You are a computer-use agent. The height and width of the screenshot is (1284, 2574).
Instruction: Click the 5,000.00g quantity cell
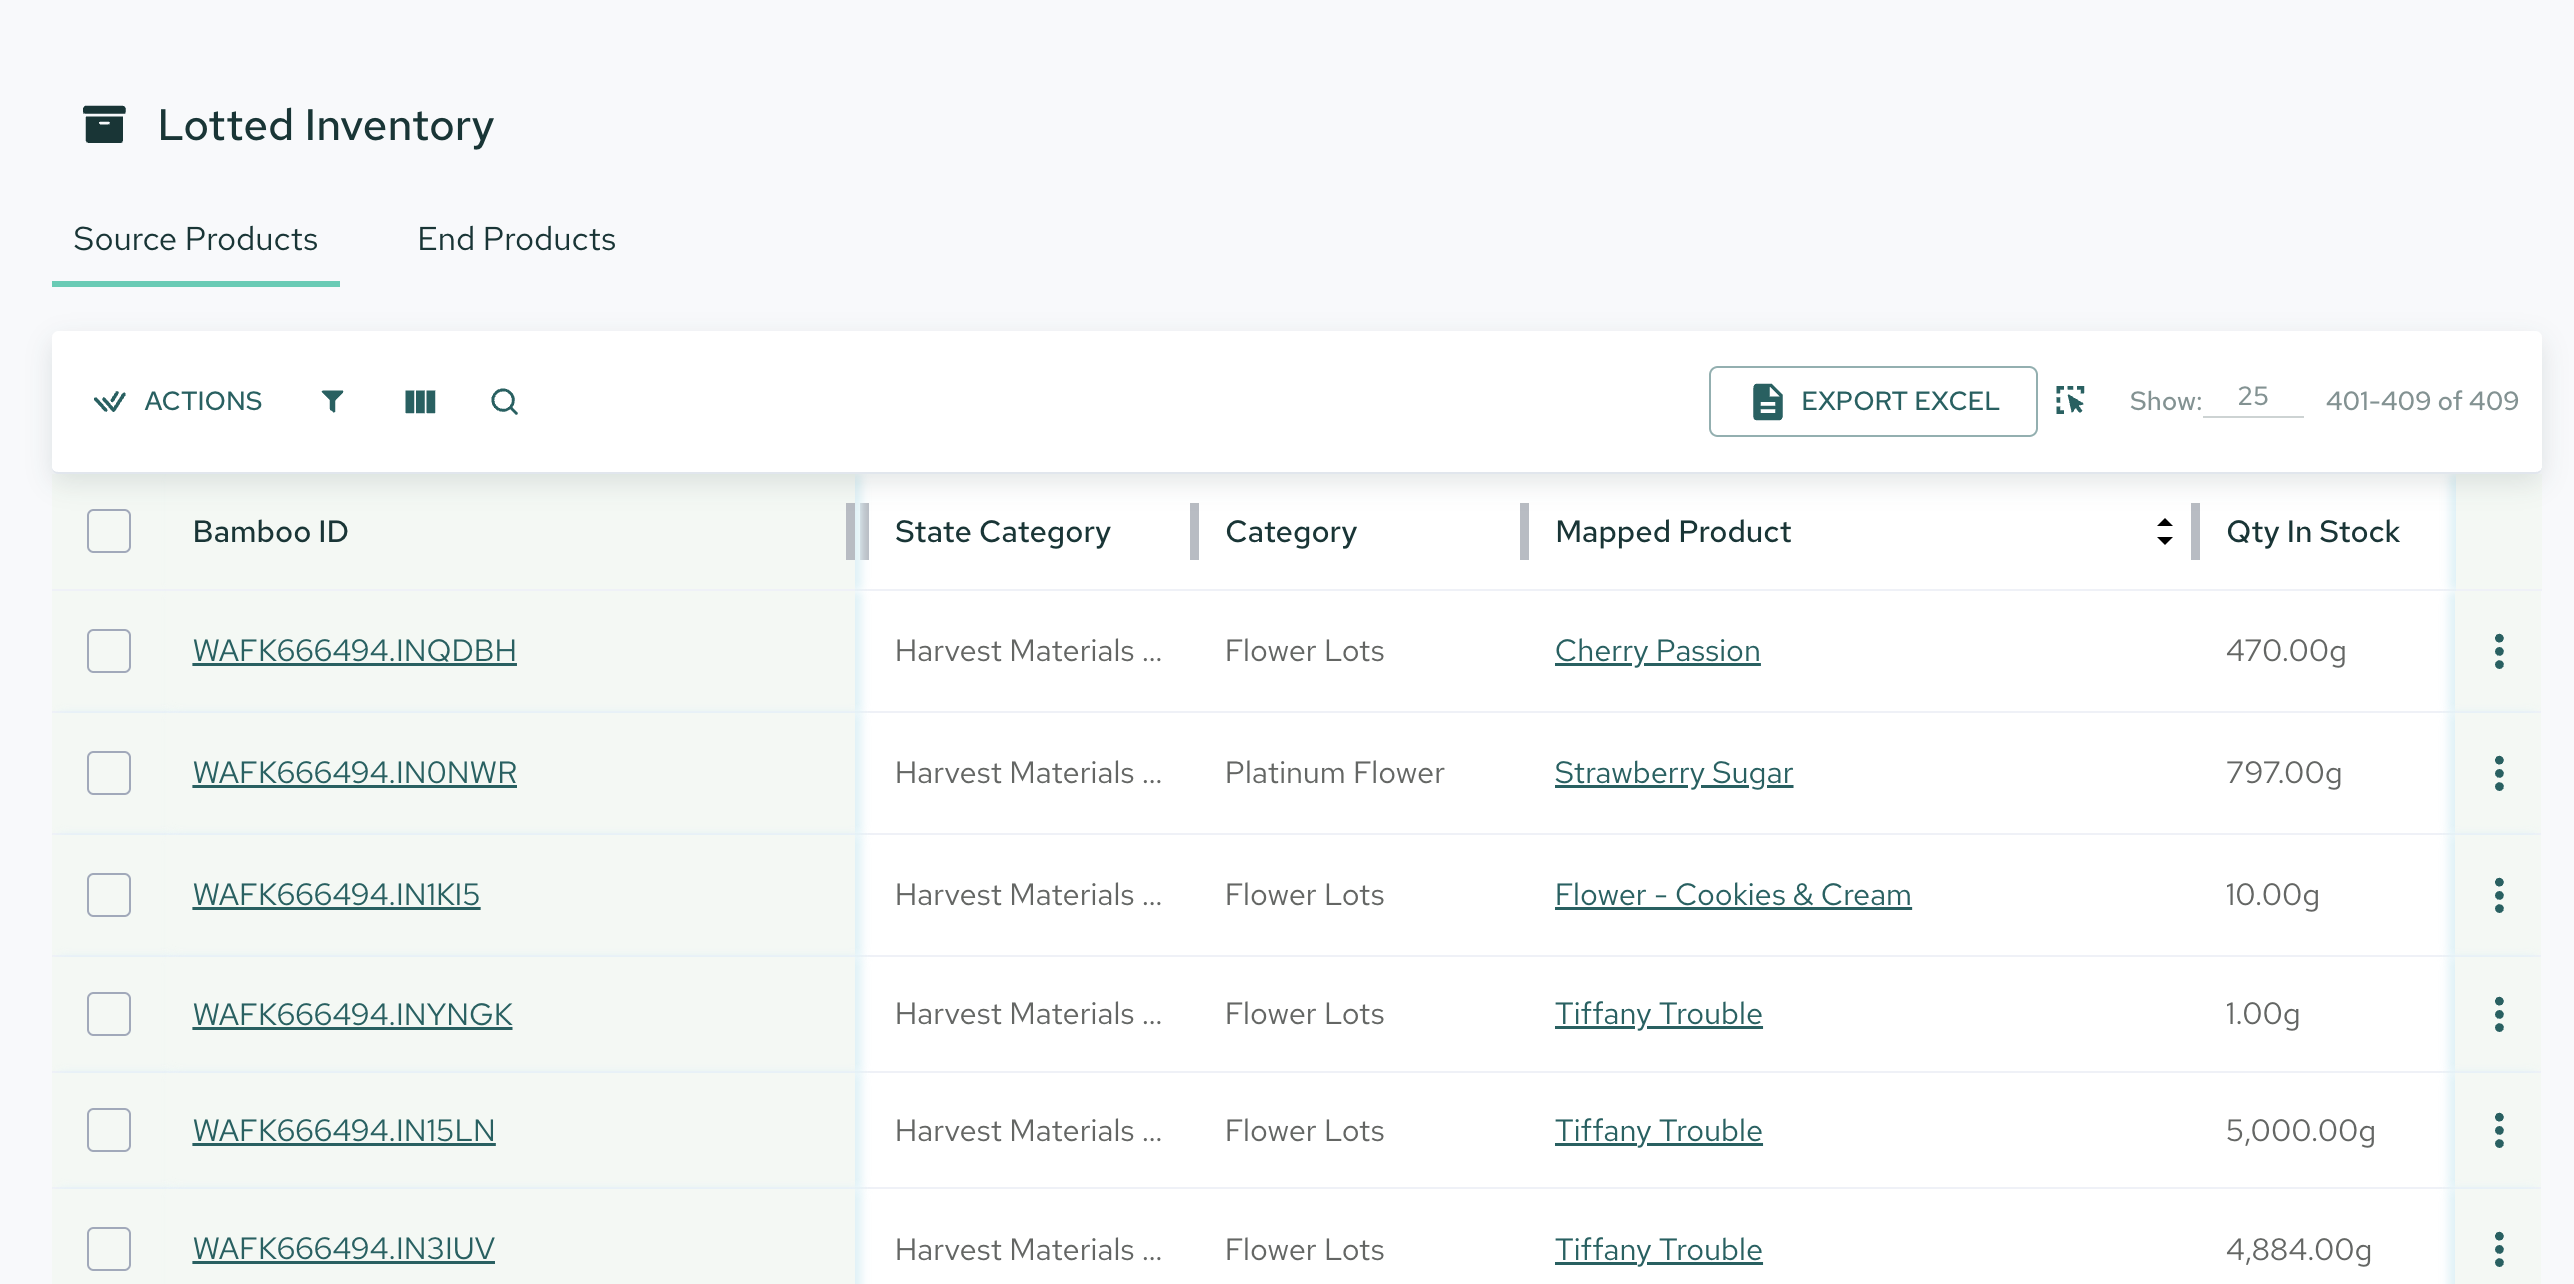pos(2300,1131)
